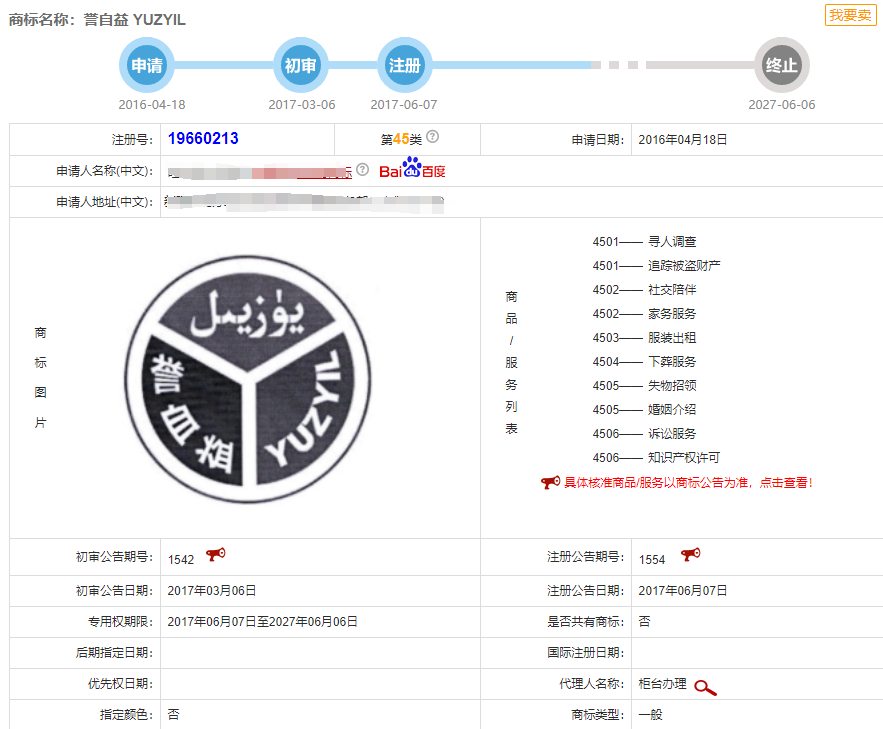Click the 申请日期 value 2016年04月18日
Screen dimensions: 883x729
tap(683, 140)
